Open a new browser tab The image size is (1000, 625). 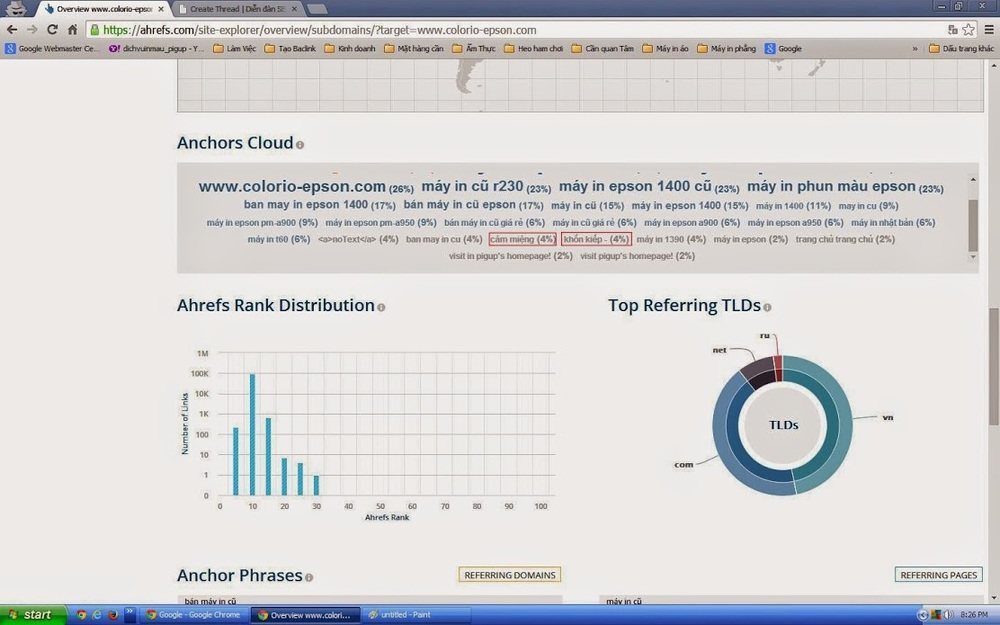pyautogui.click(x=317, y=9)
